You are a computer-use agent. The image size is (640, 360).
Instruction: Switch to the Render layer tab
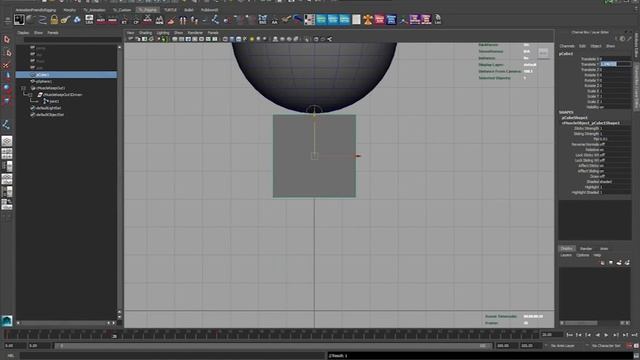tap(586, 249)
